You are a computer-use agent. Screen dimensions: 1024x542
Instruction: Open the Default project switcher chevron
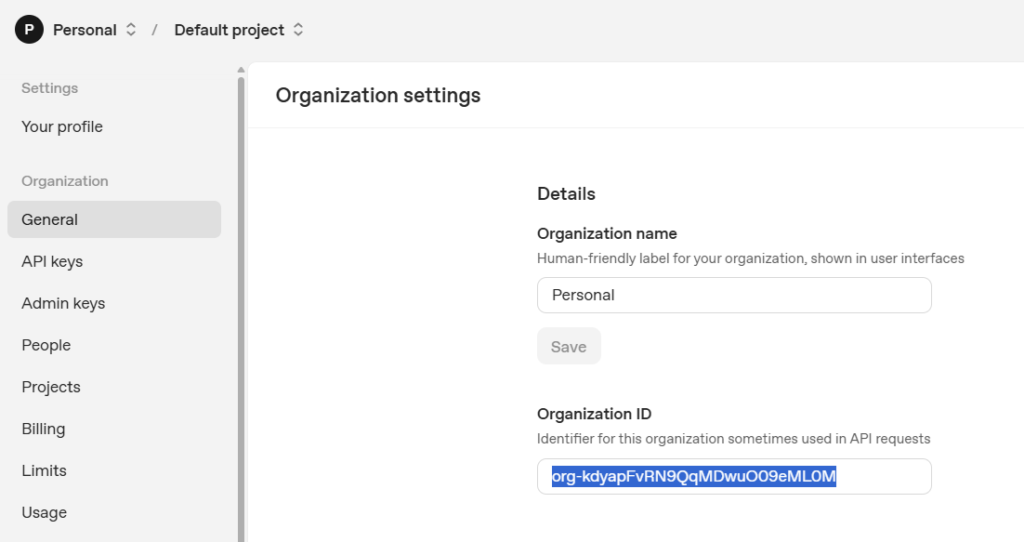[x=298, y=30]
